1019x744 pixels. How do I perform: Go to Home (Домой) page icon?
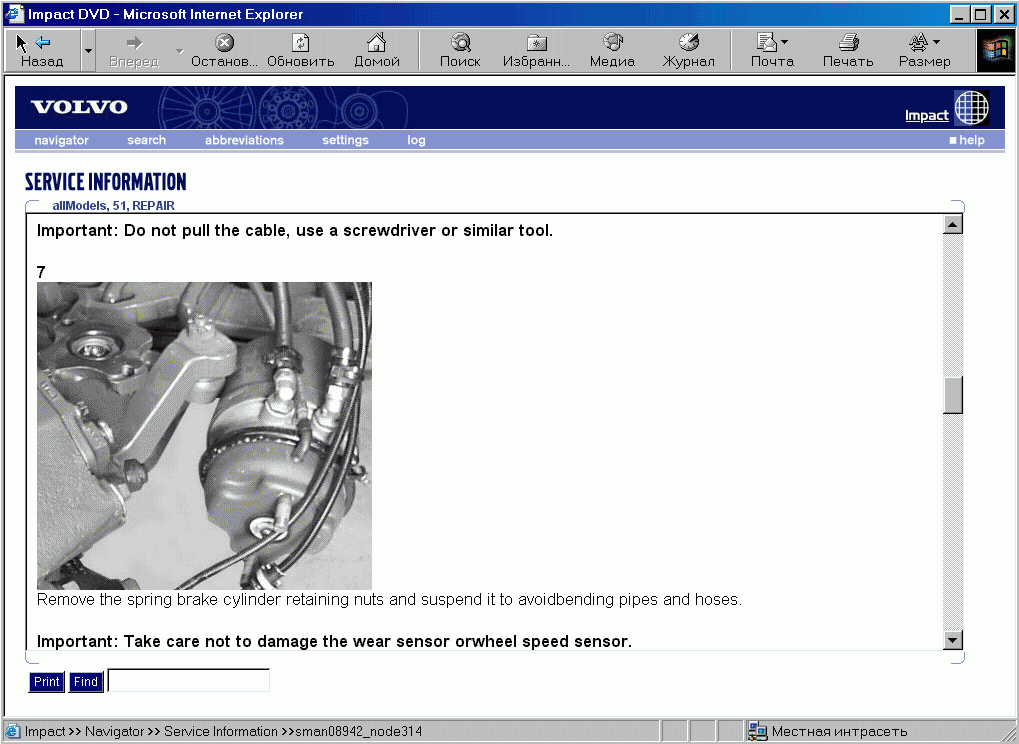coord(376,43)
